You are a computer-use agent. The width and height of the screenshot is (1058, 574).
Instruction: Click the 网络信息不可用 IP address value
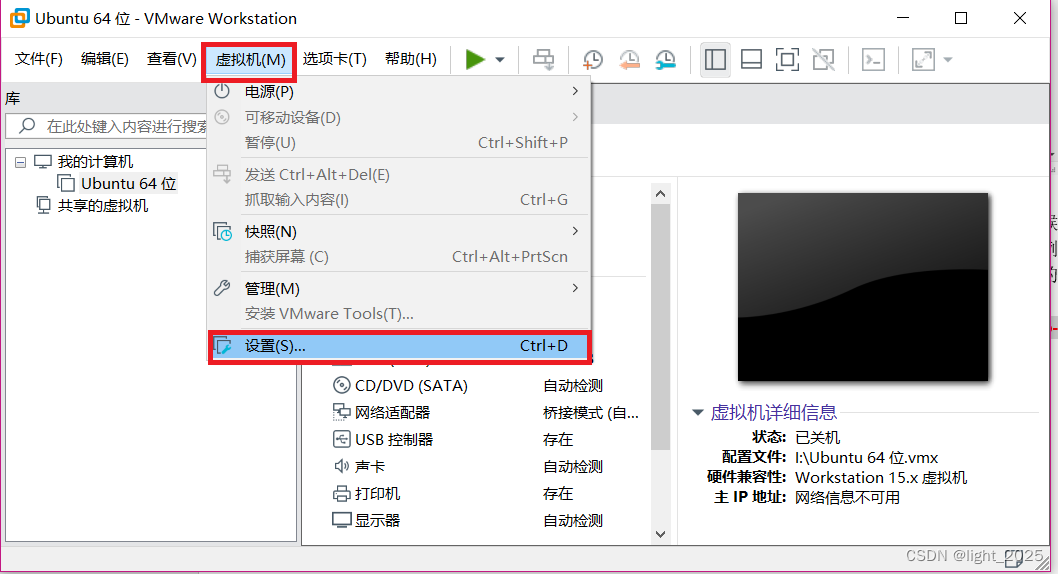pos(847,498)
